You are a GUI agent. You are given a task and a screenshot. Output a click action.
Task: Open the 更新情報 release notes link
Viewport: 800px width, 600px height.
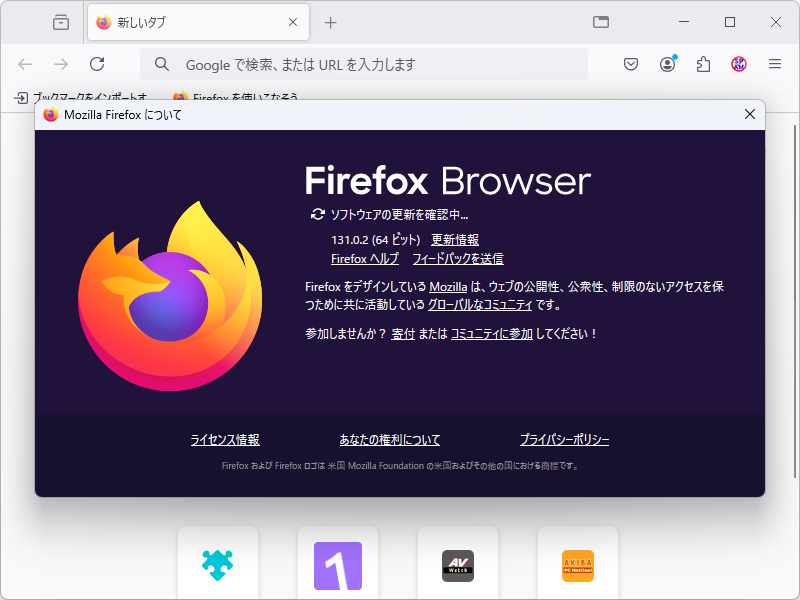(455, 239)
